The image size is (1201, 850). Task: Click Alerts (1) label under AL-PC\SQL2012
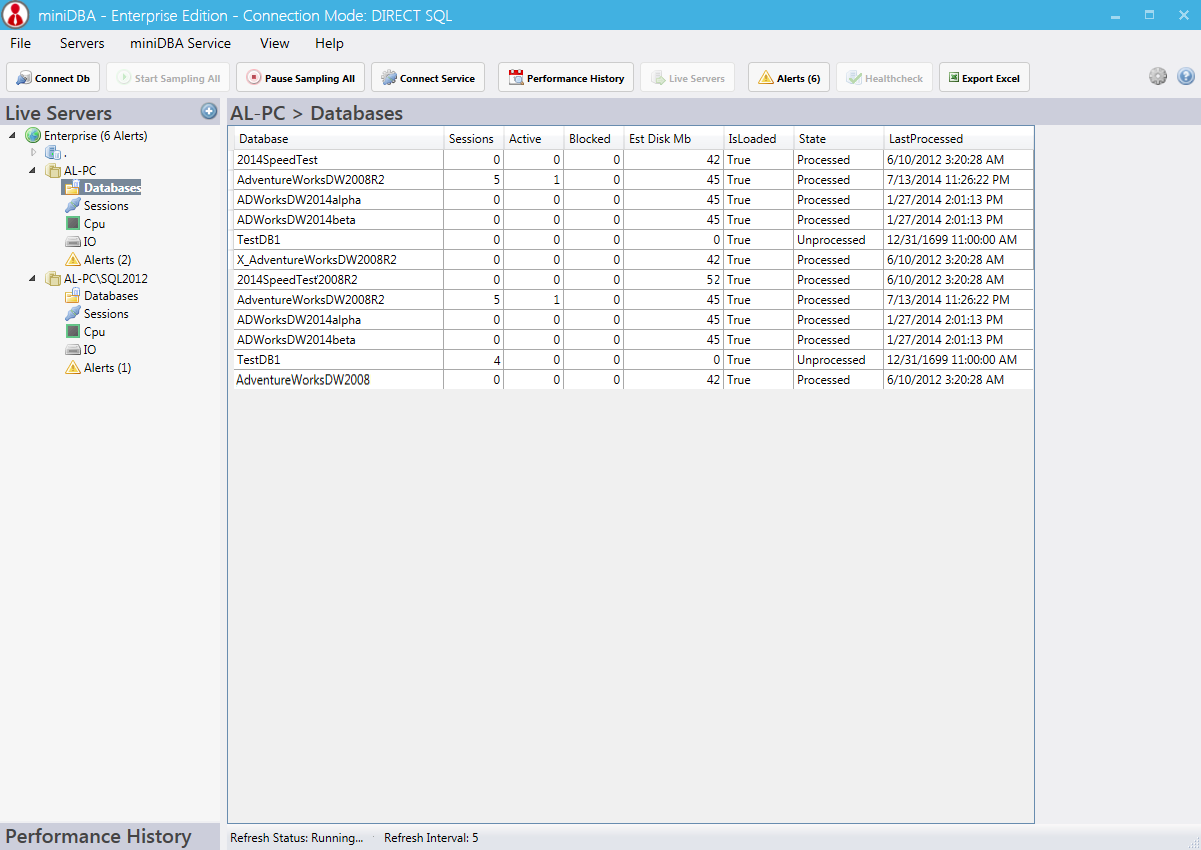click(107, 368)
